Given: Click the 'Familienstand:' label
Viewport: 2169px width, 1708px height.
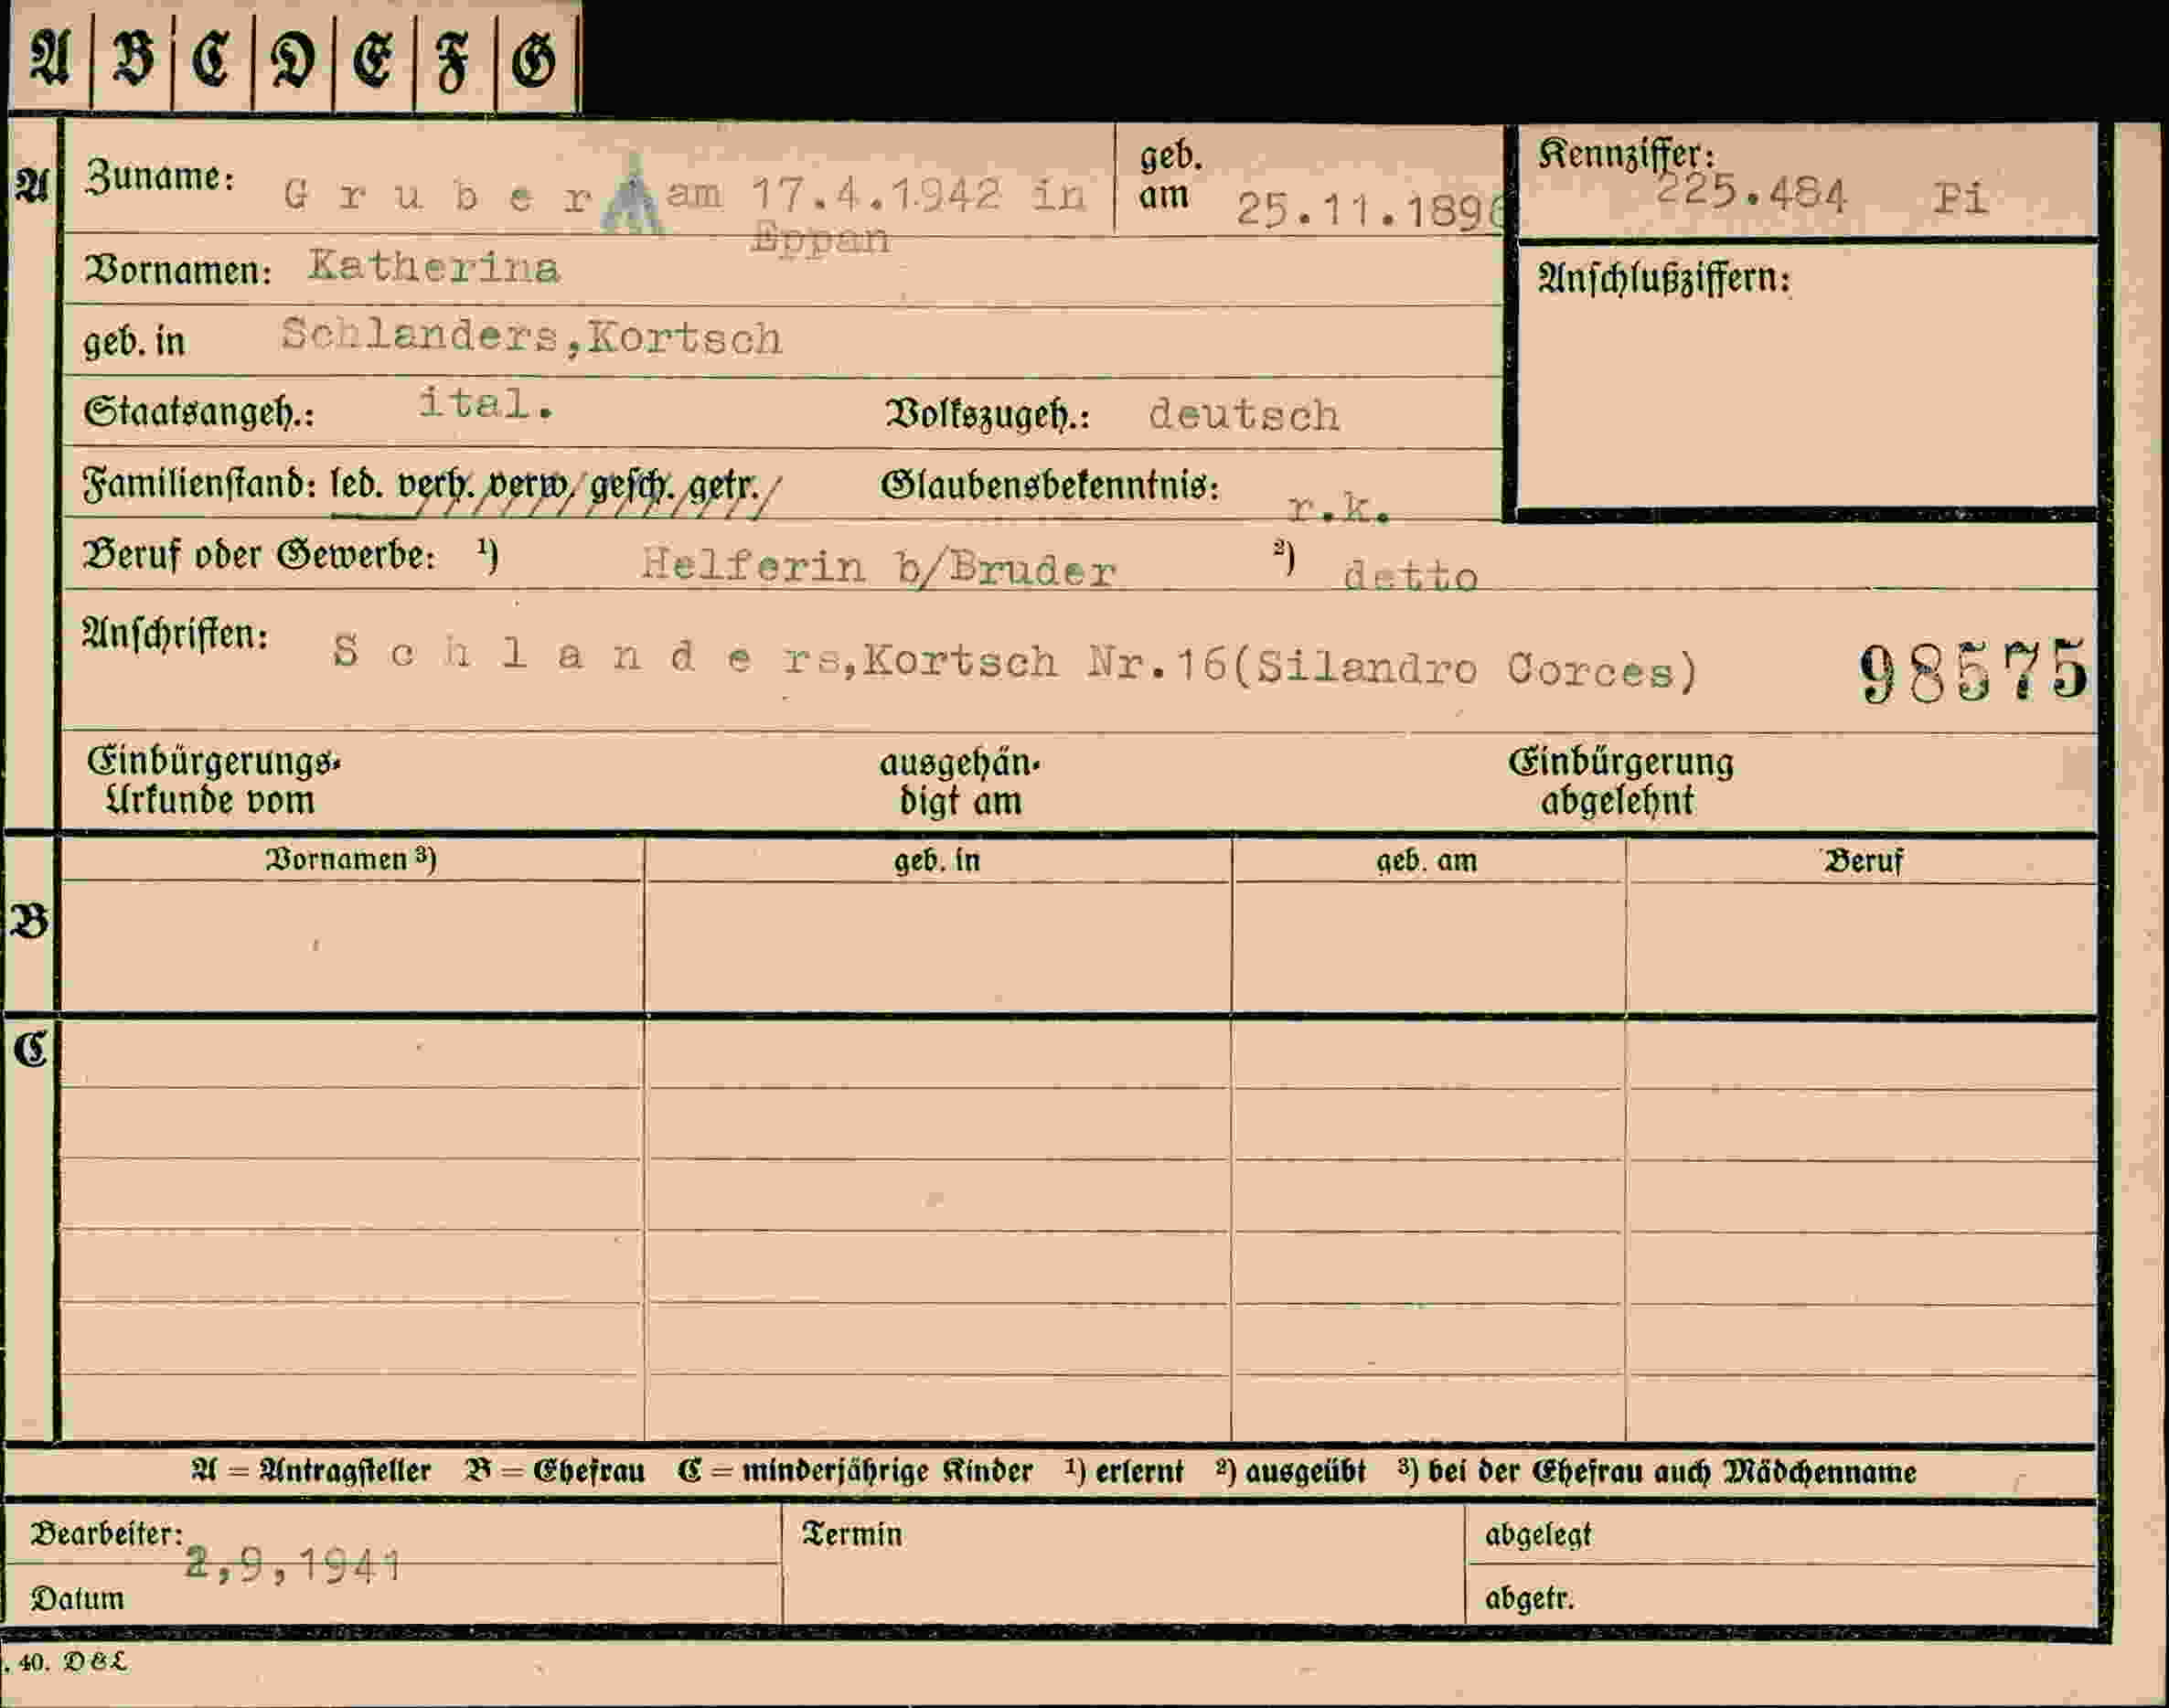Looking at the screenshot, I should click(x=200, y=484).
